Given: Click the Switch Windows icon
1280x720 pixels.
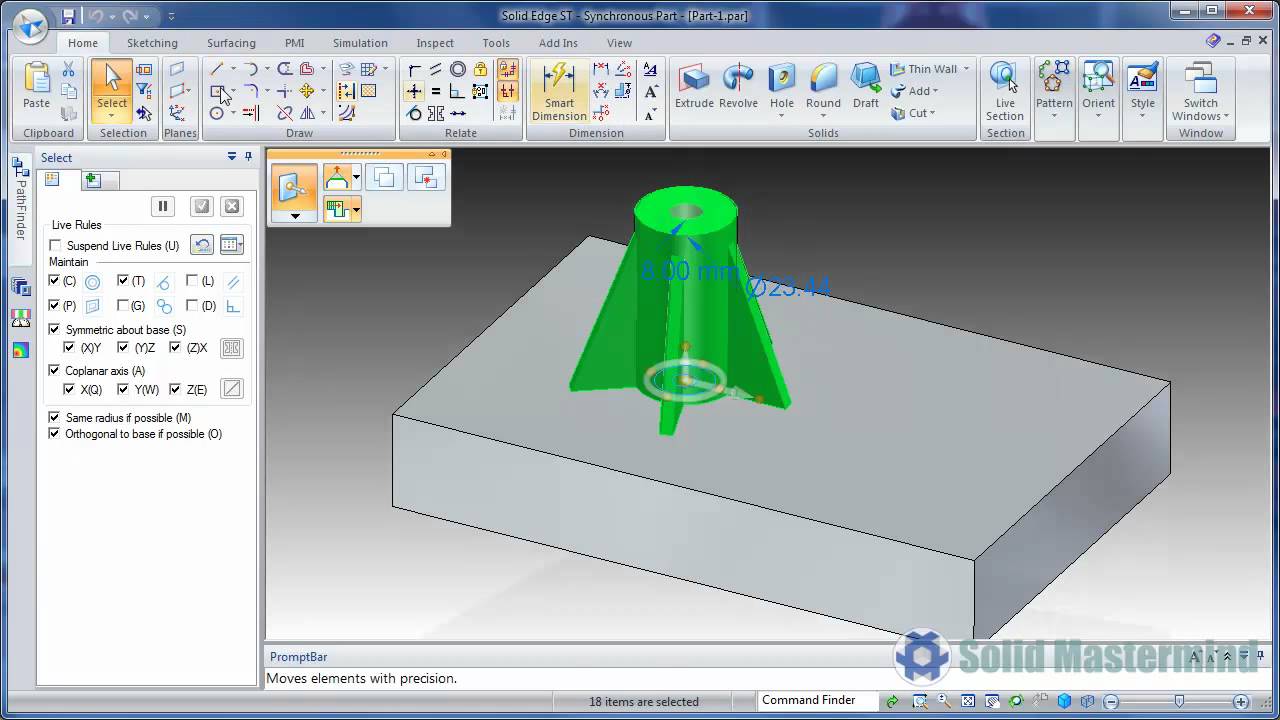Looking at the screenshot, I should pos(1200,79).
